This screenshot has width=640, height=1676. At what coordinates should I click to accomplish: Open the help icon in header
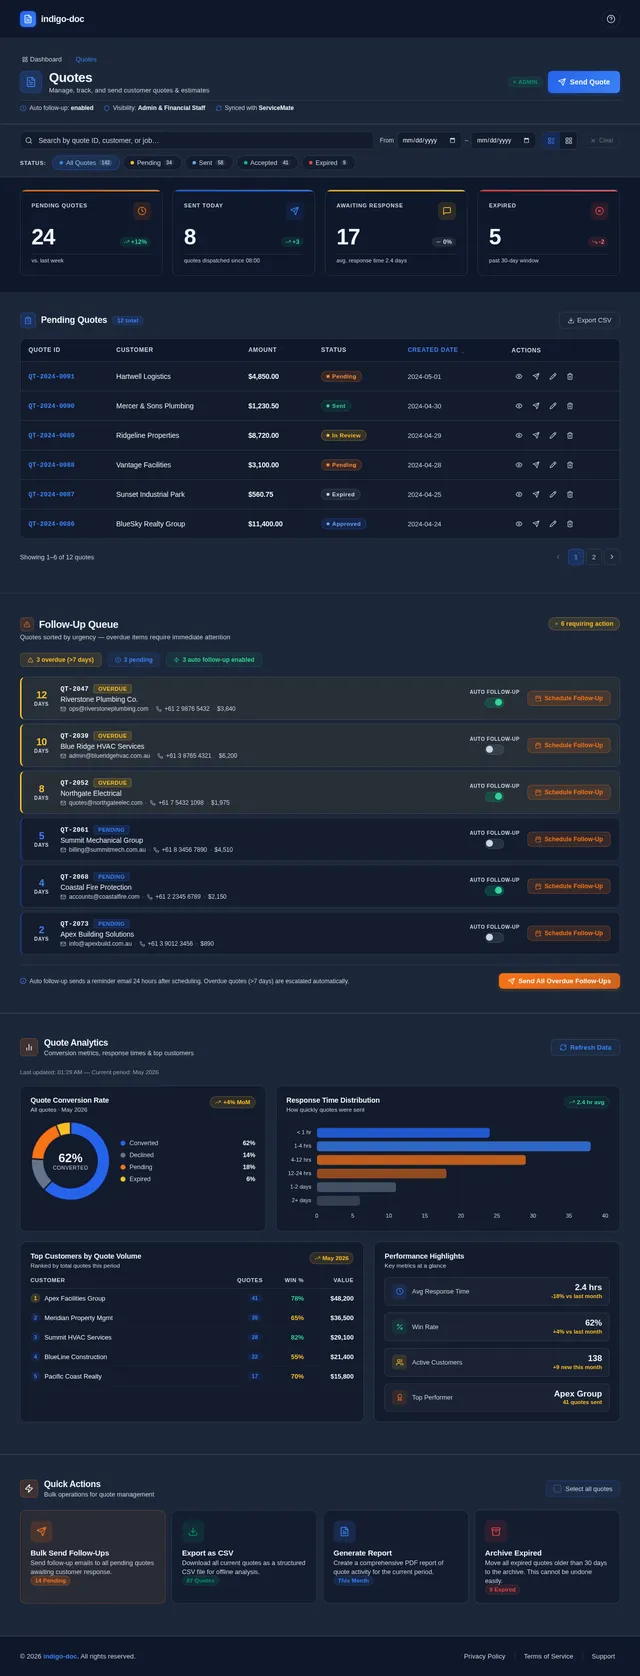click(x=611, y=19)
